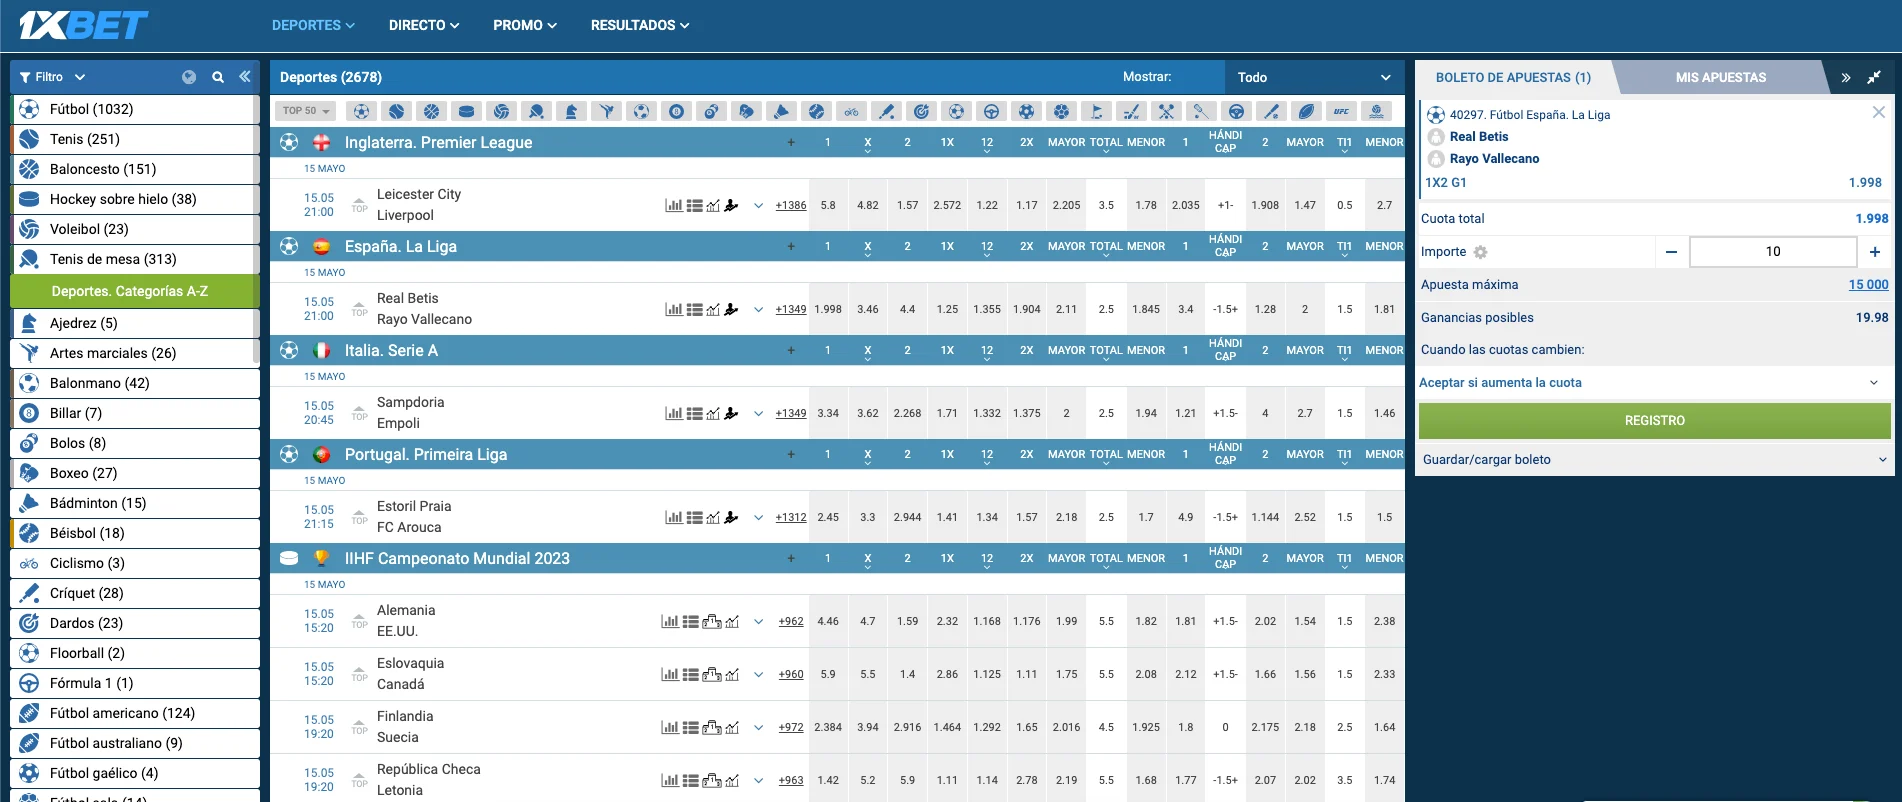The width and height of the screenshot is (1902, 802).
Task: Expand bet slip with double right arrows
Action: pyautogui.click(x=1846, y=77)
